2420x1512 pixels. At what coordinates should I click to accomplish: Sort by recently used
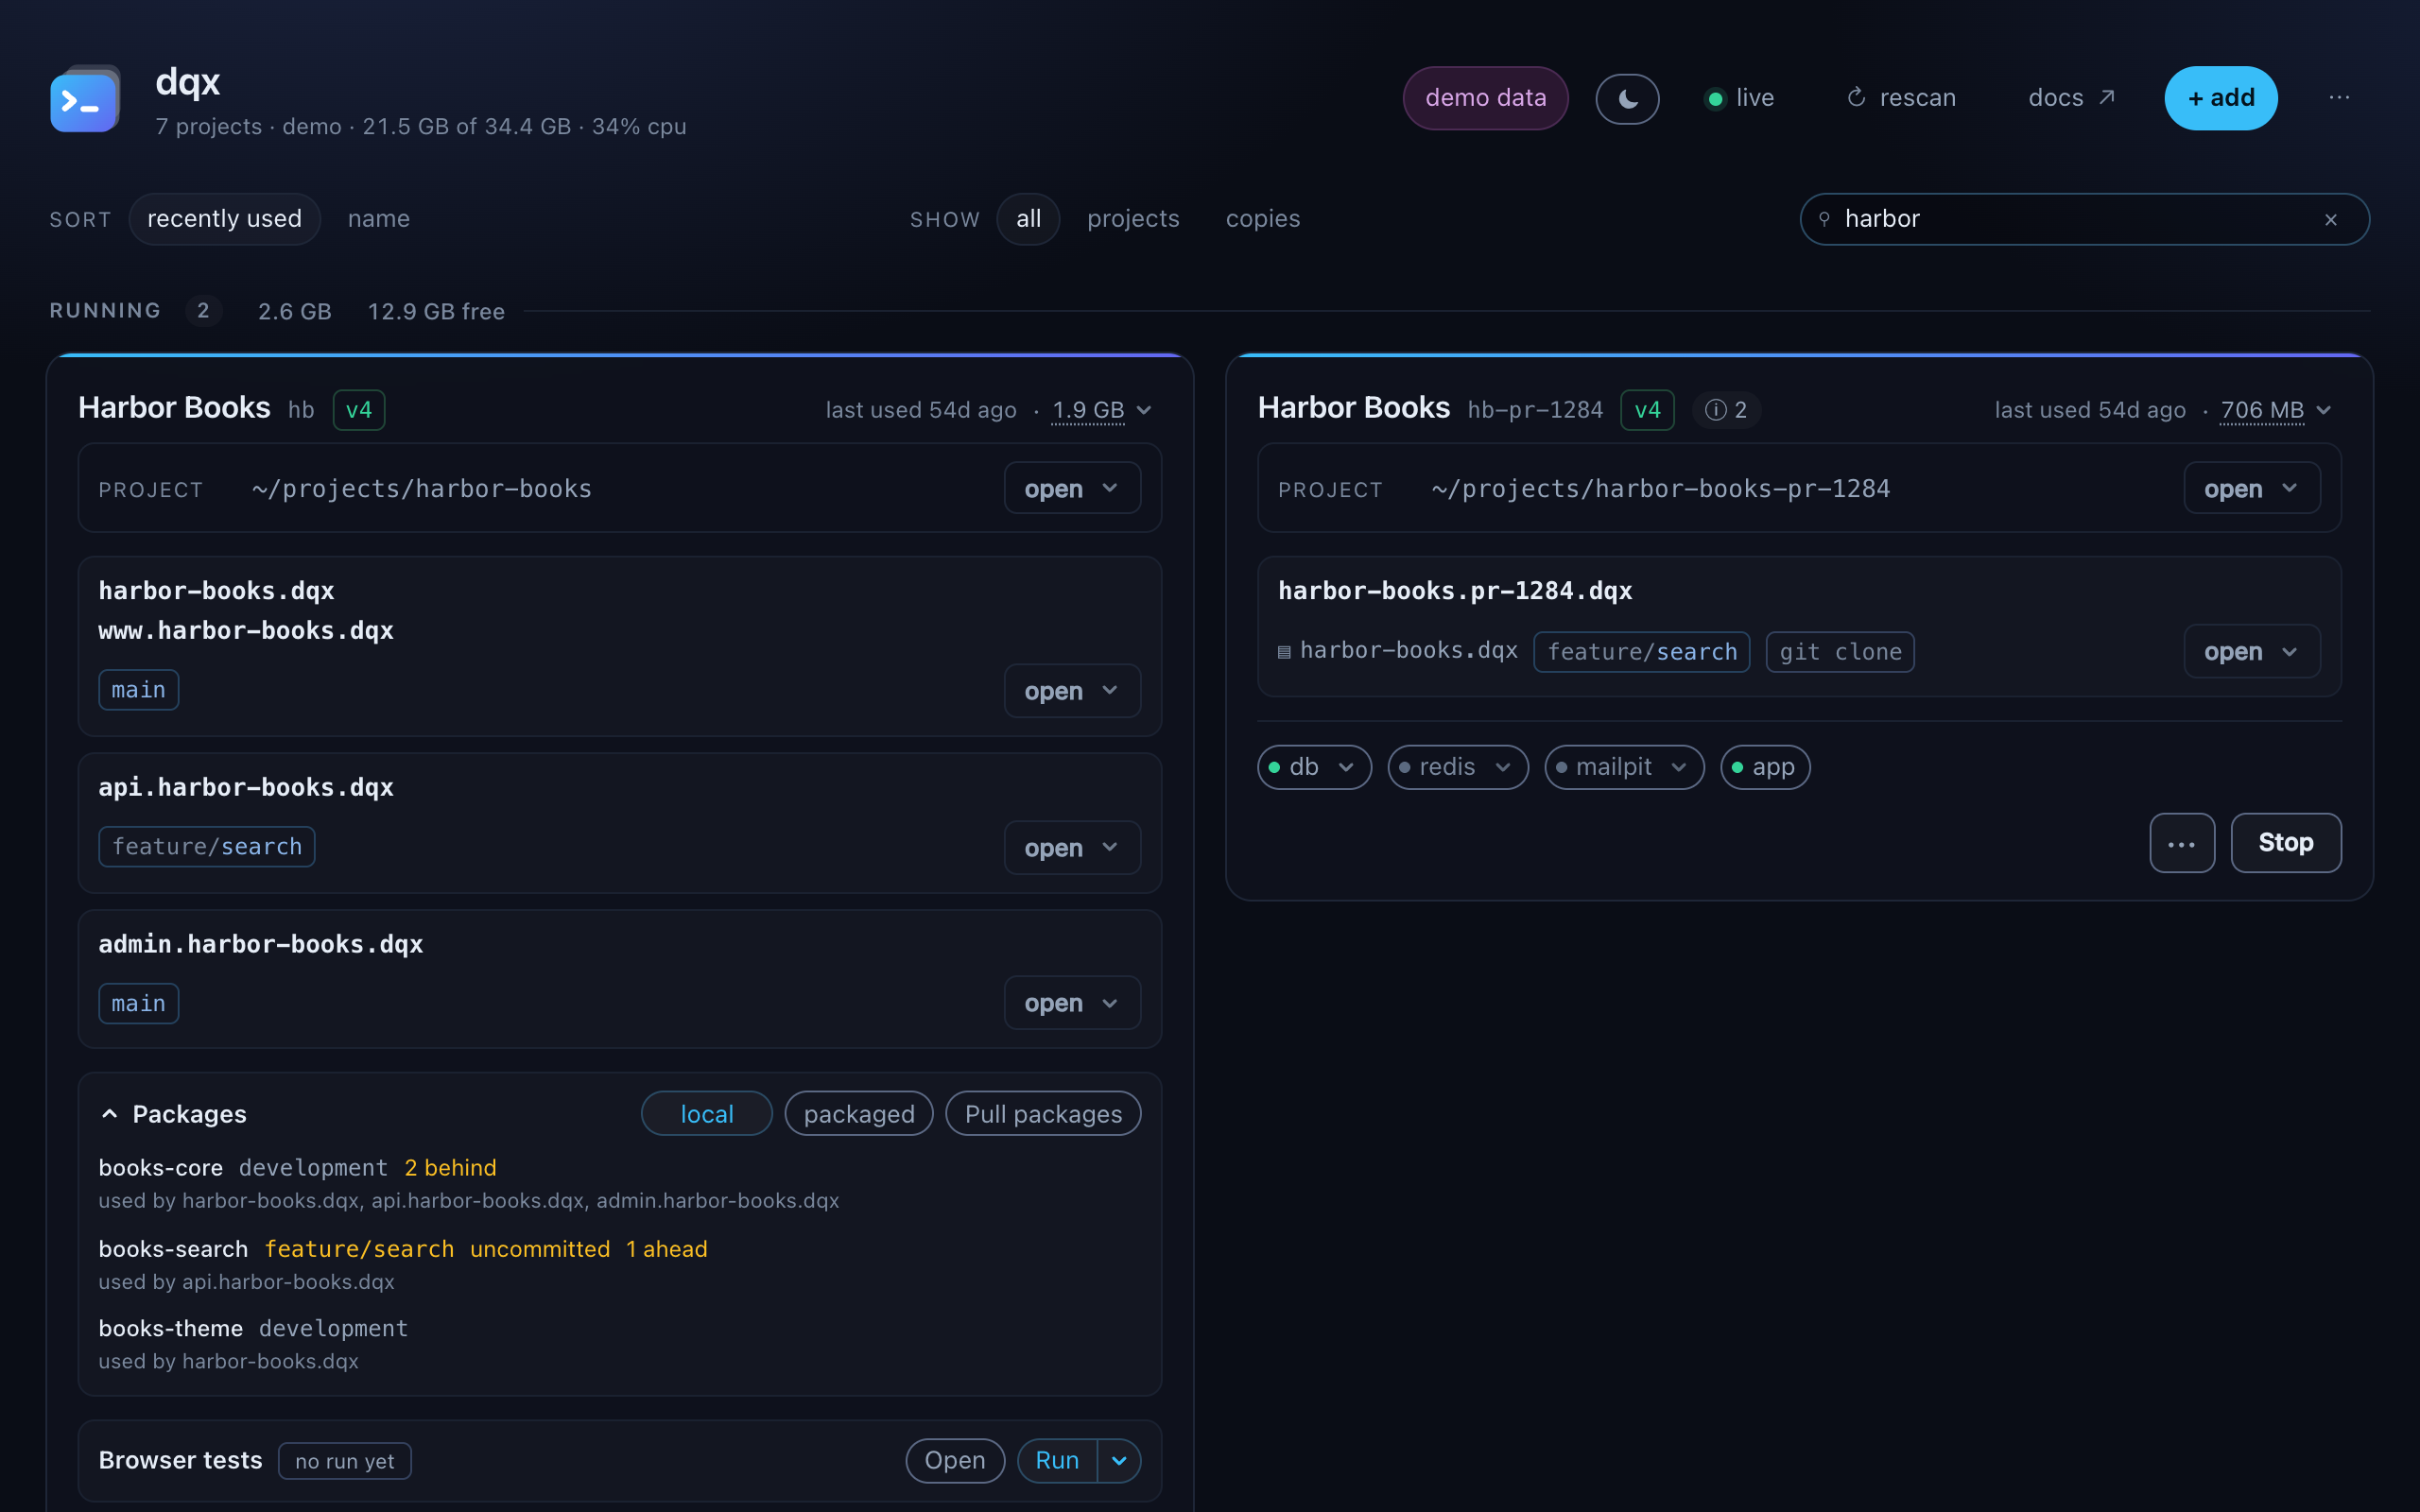[224, 219]
